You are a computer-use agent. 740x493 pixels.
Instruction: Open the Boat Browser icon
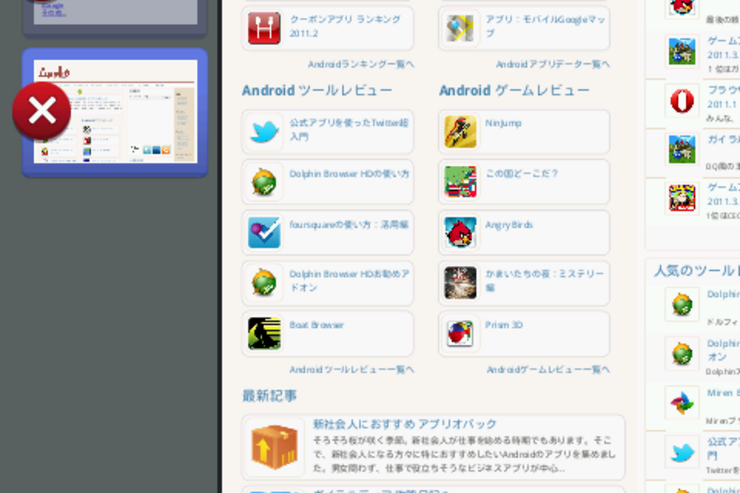pos(264,333)
